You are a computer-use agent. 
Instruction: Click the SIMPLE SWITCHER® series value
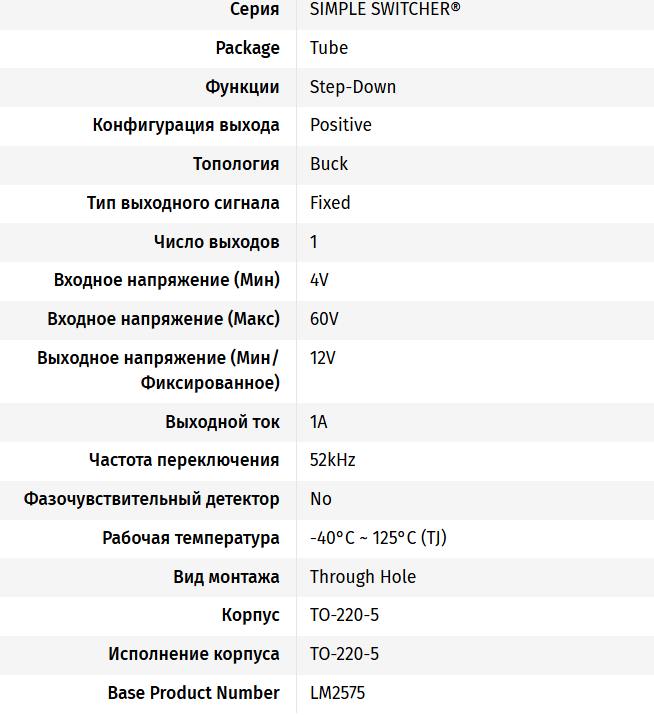[385, 9]
